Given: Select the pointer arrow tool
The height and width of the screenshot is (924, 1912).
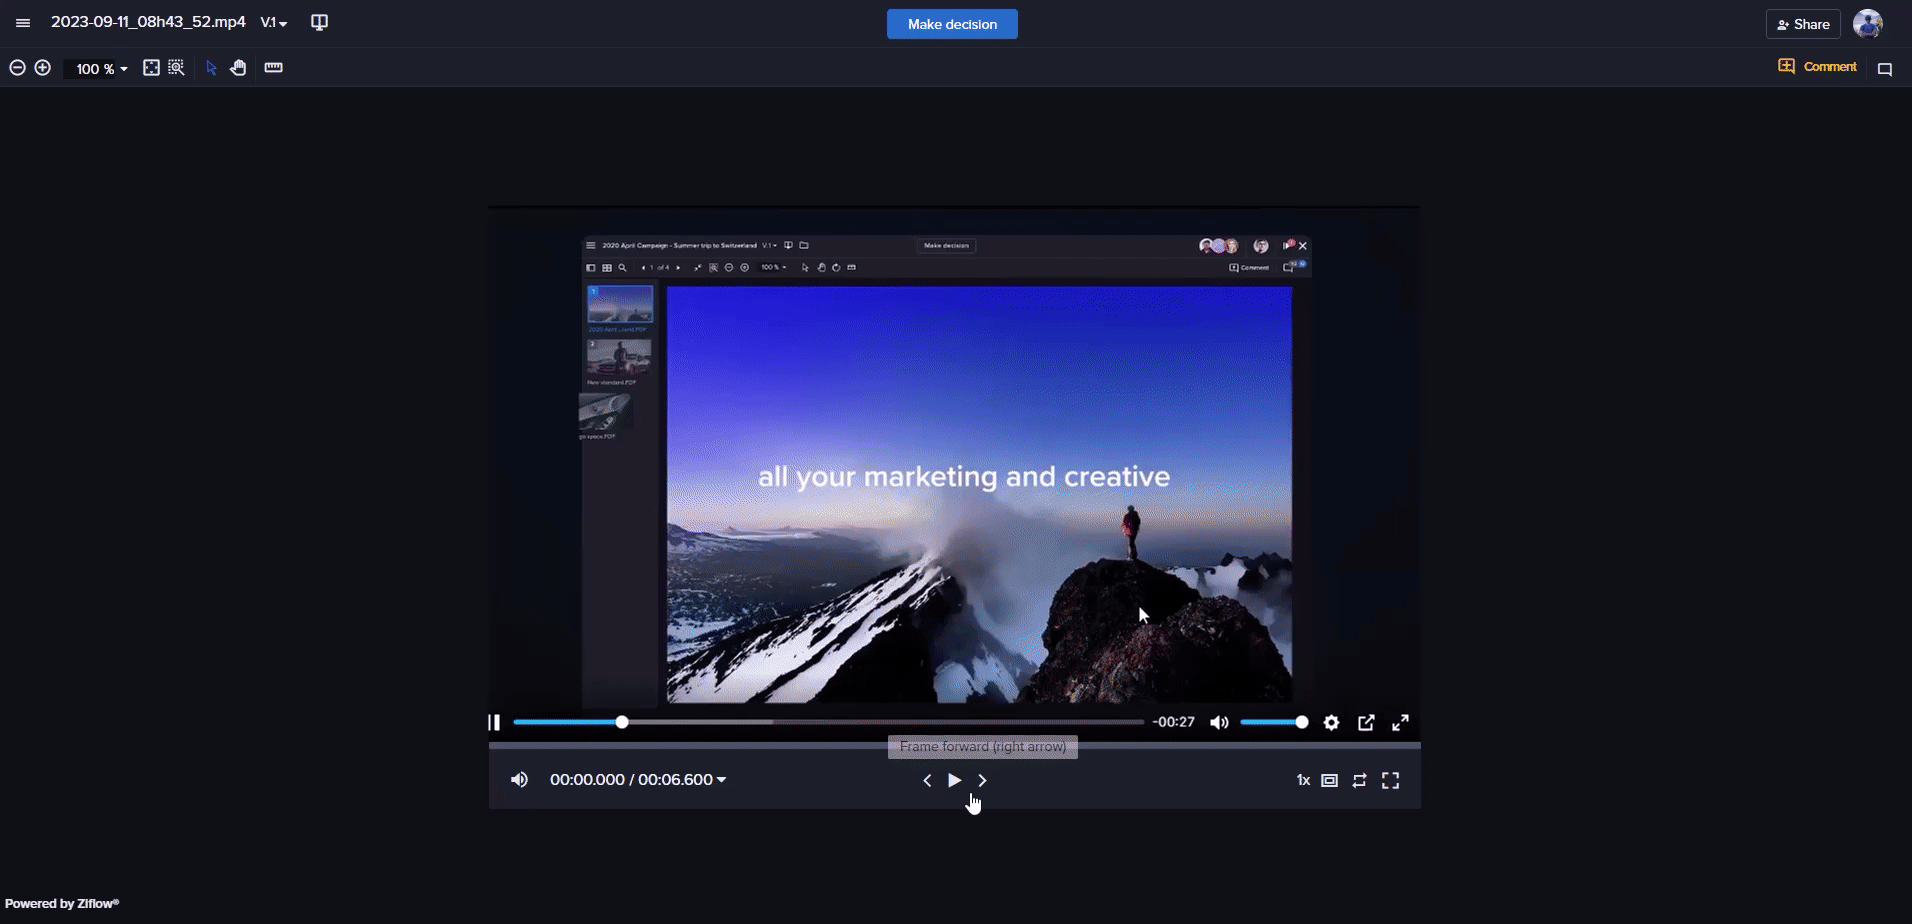Looking at the screenshot, I should click(211, 68).
